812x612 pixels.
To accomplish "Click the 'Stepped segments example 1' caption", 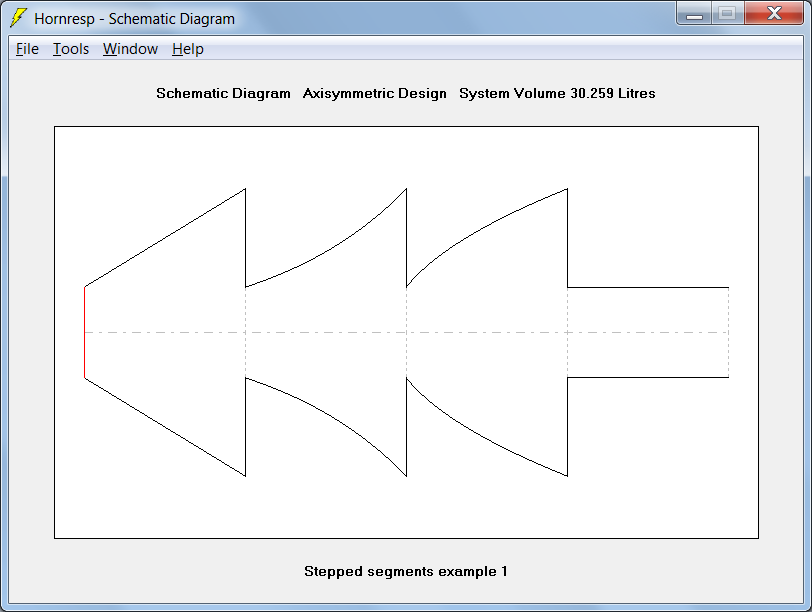I will click(x=406, y=571).
